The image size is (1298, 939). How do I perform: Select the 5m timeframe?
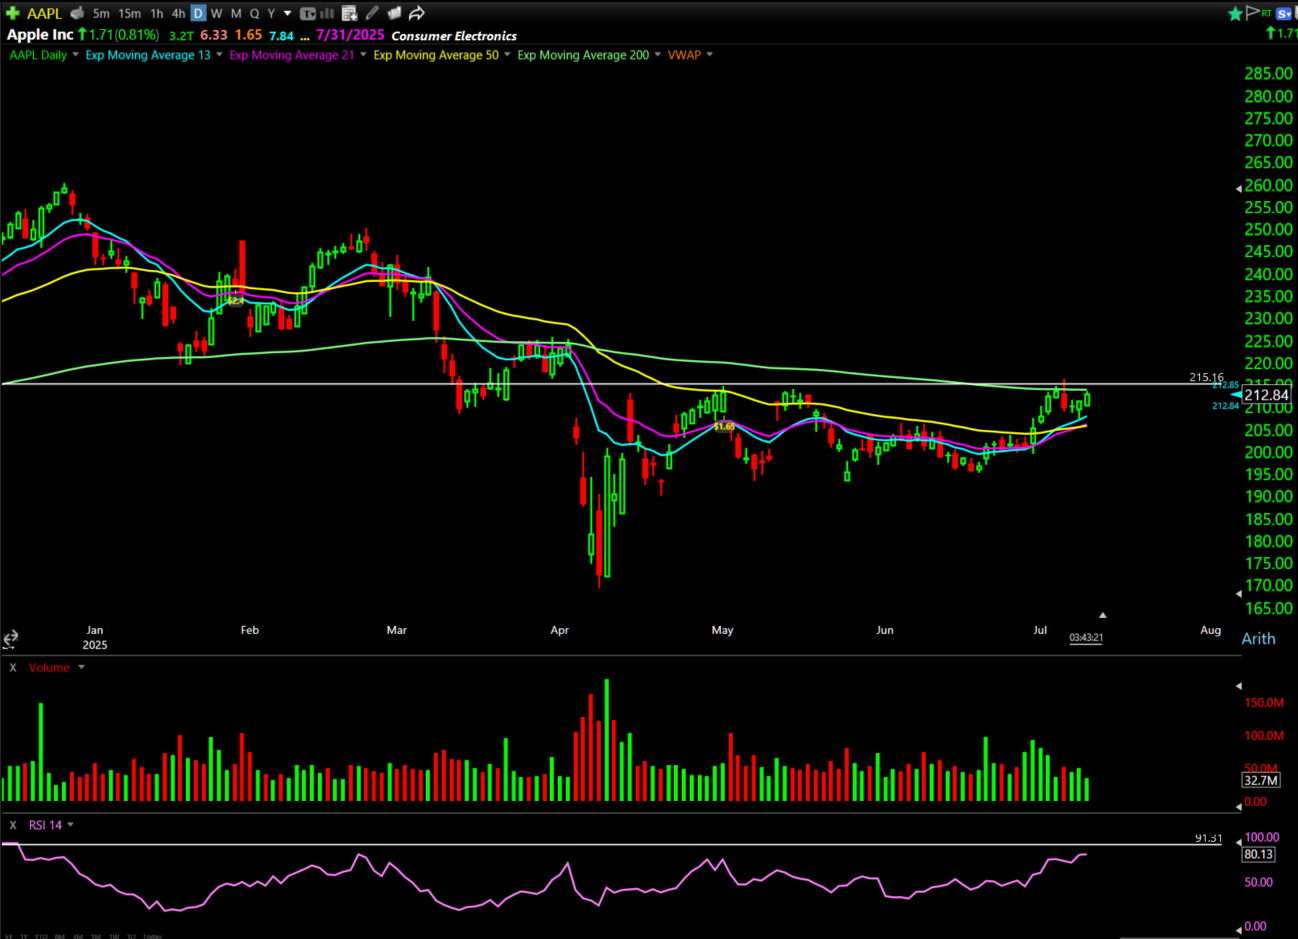101,13
